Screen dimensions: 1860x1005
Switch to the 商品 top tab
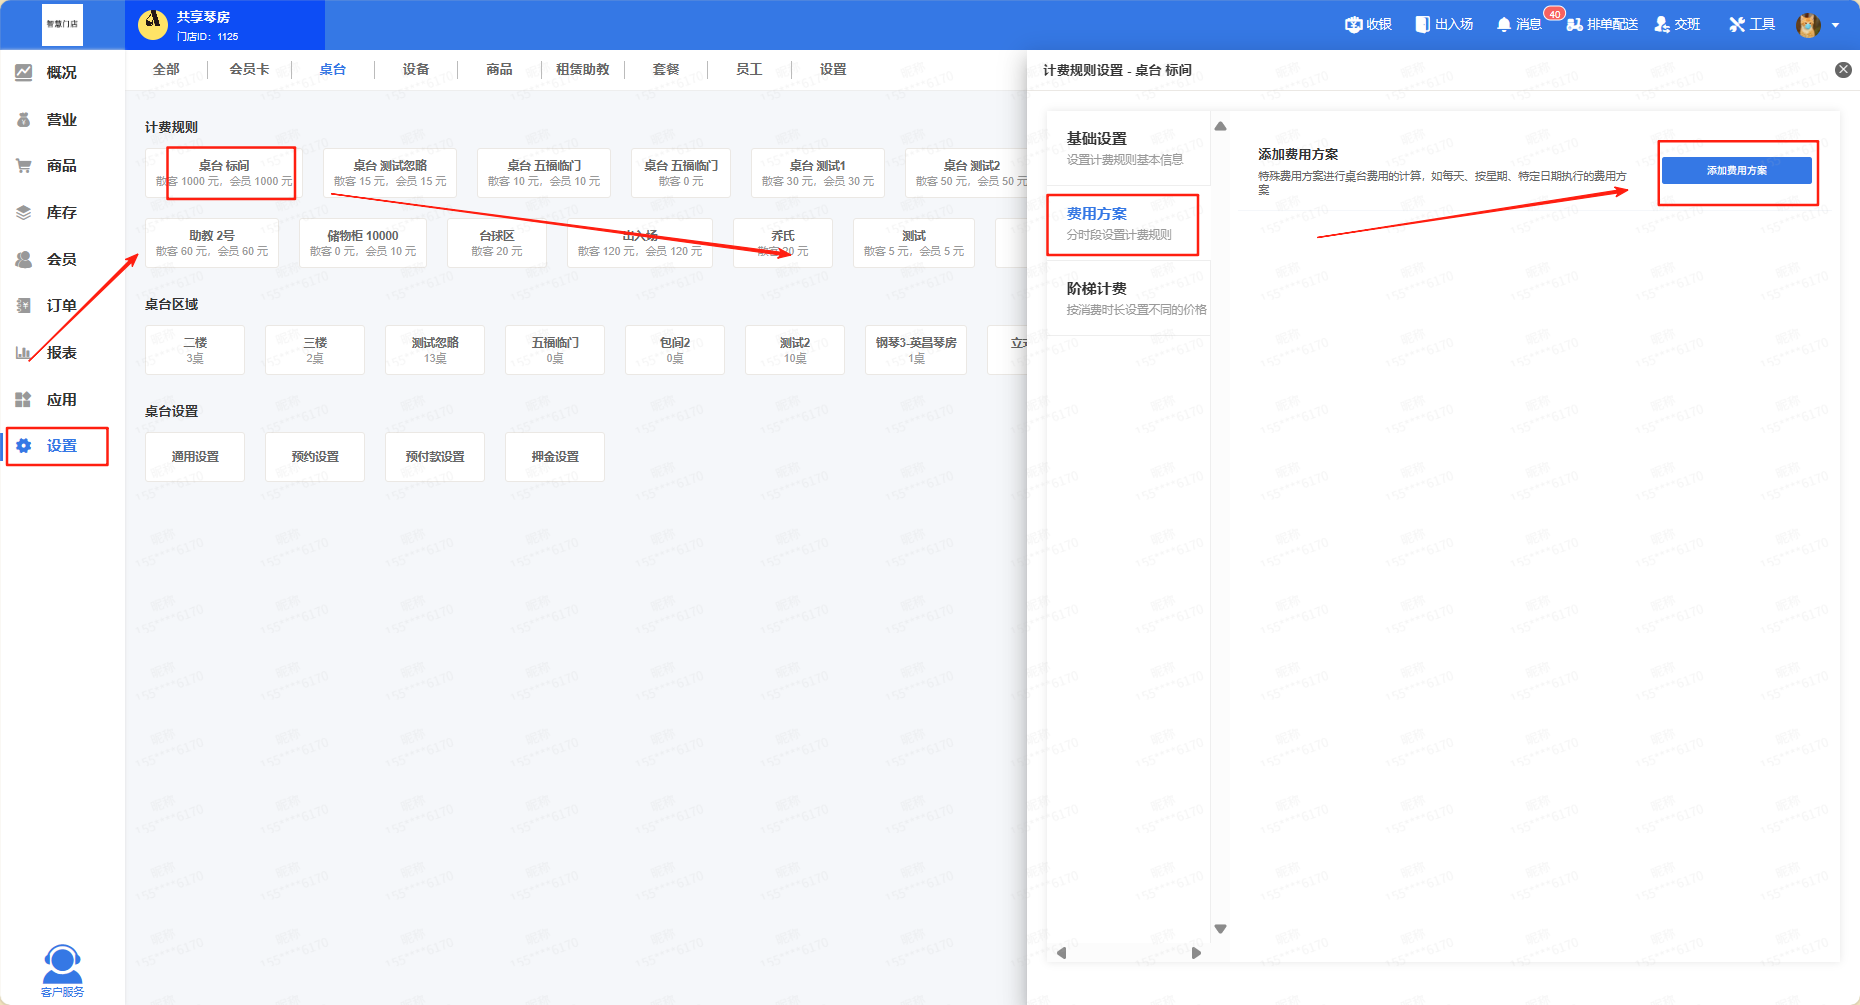tap(499, 69)
